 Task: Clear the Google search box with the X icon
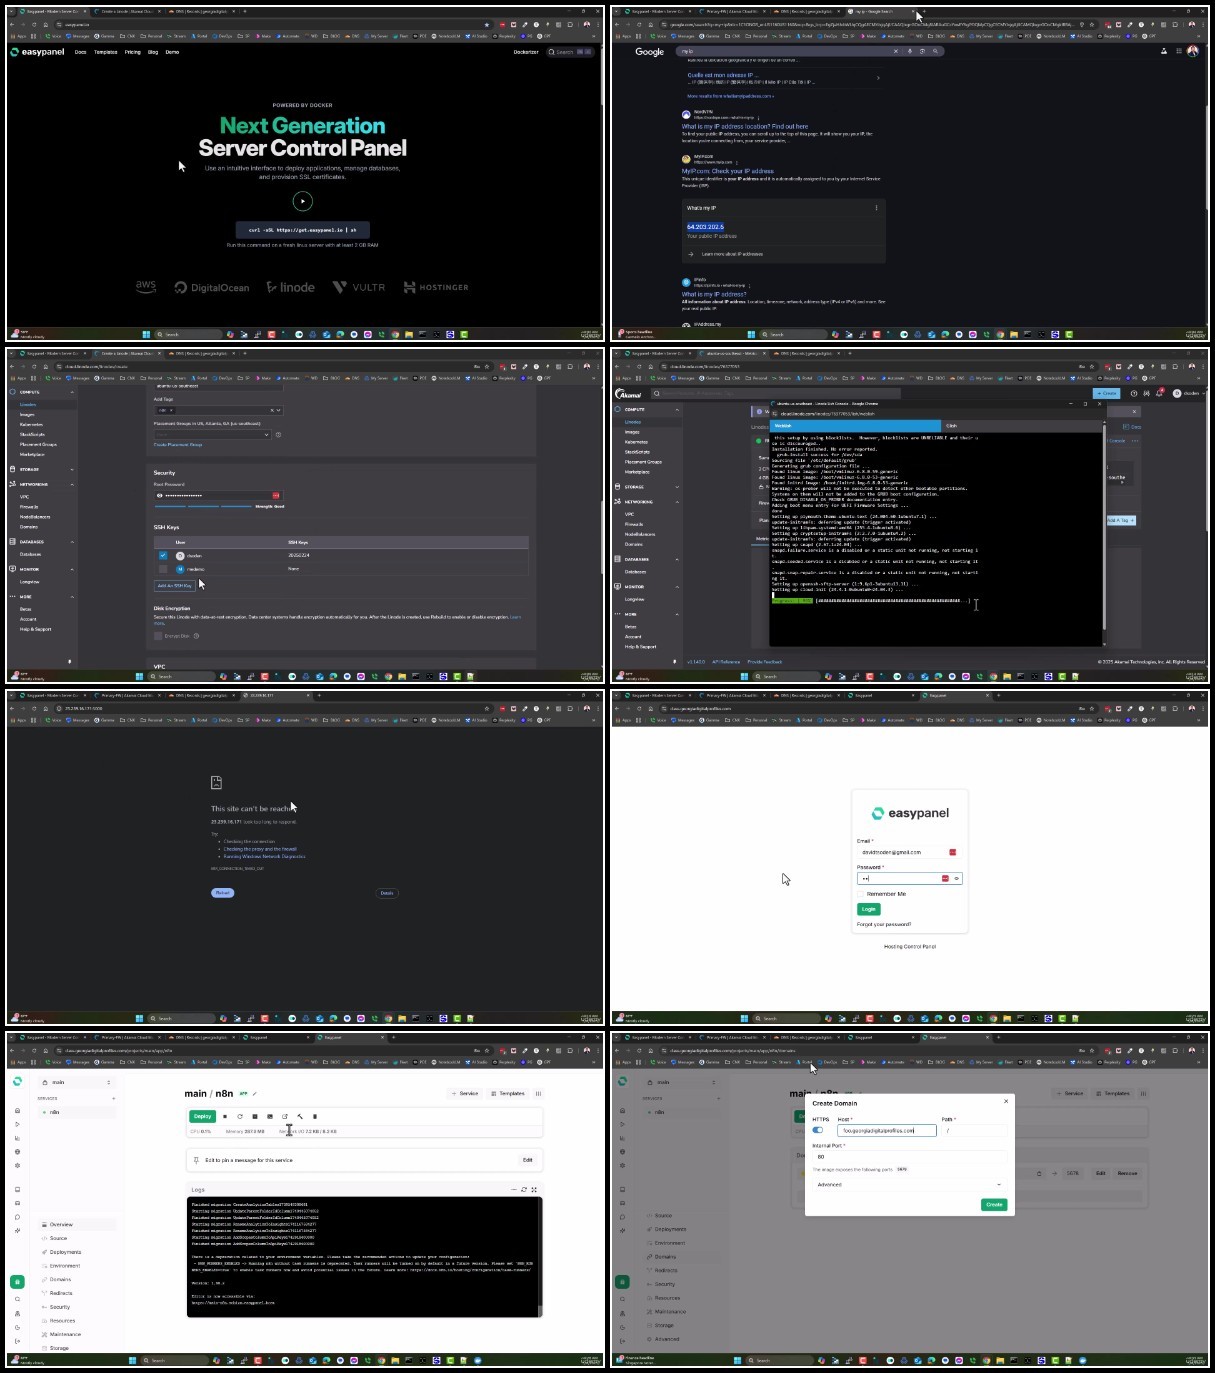point(895,51)
